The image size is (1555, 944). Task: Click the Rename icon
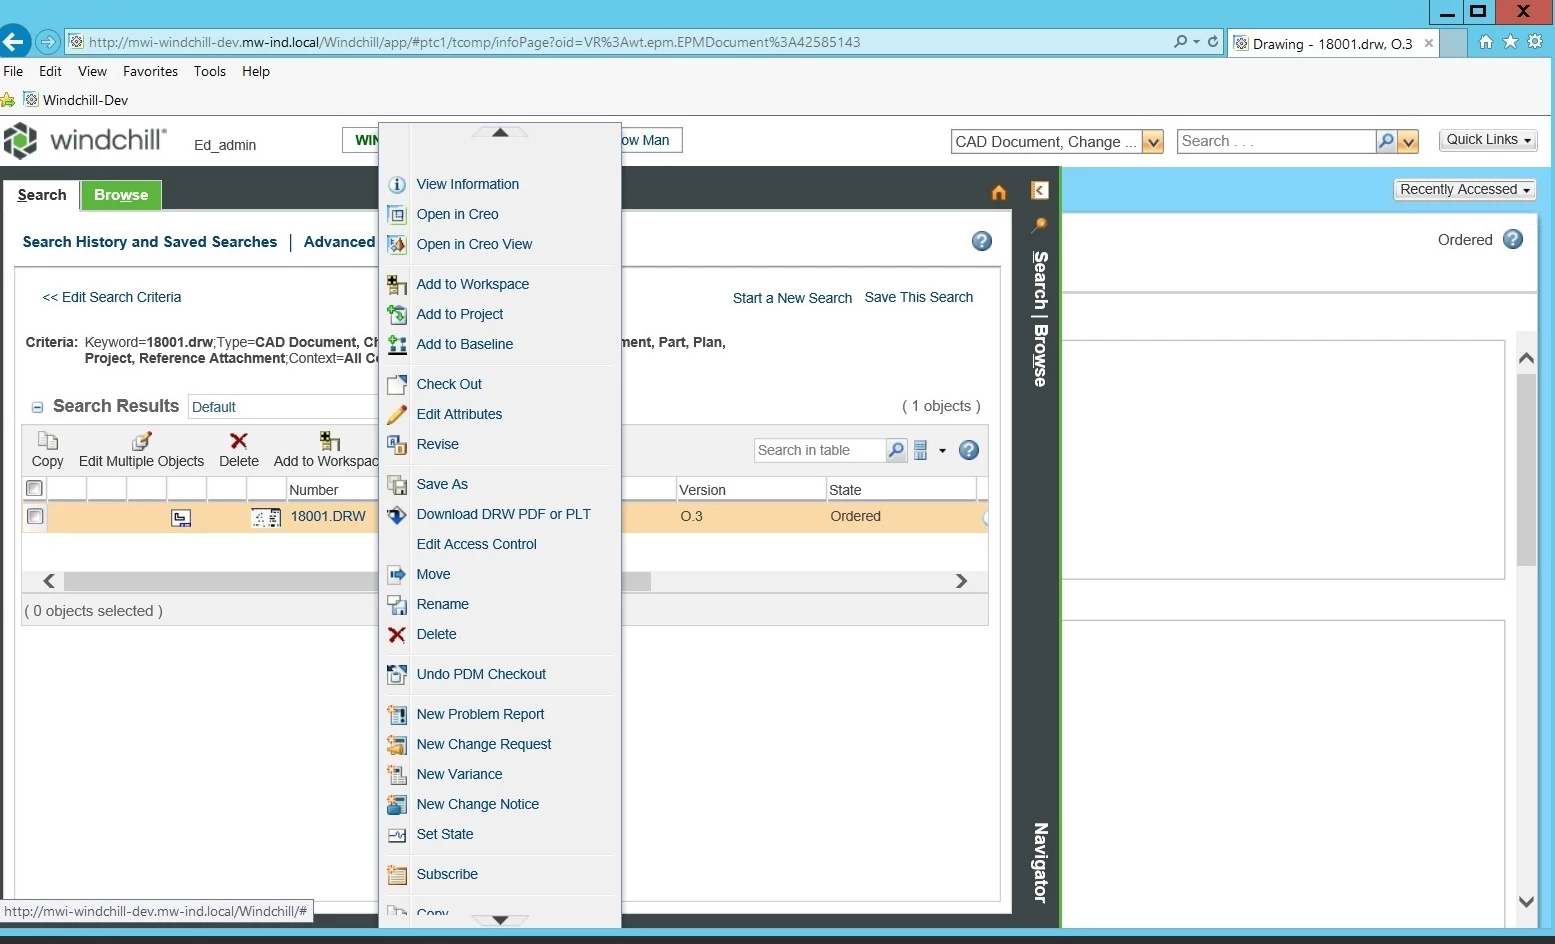pos(397,605)
